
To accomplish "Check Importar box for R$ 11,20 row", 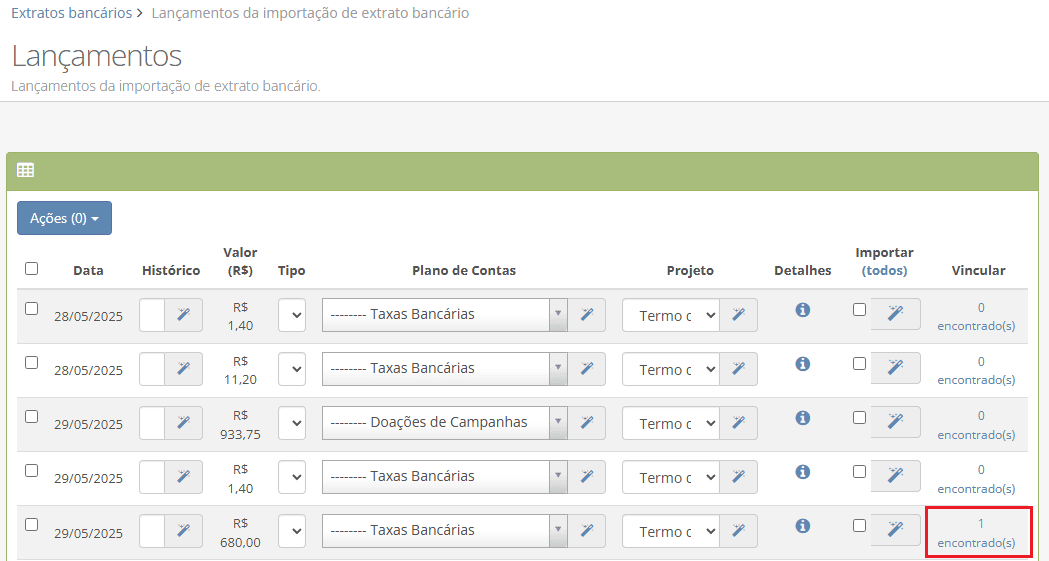I will (x=860, y=364).
